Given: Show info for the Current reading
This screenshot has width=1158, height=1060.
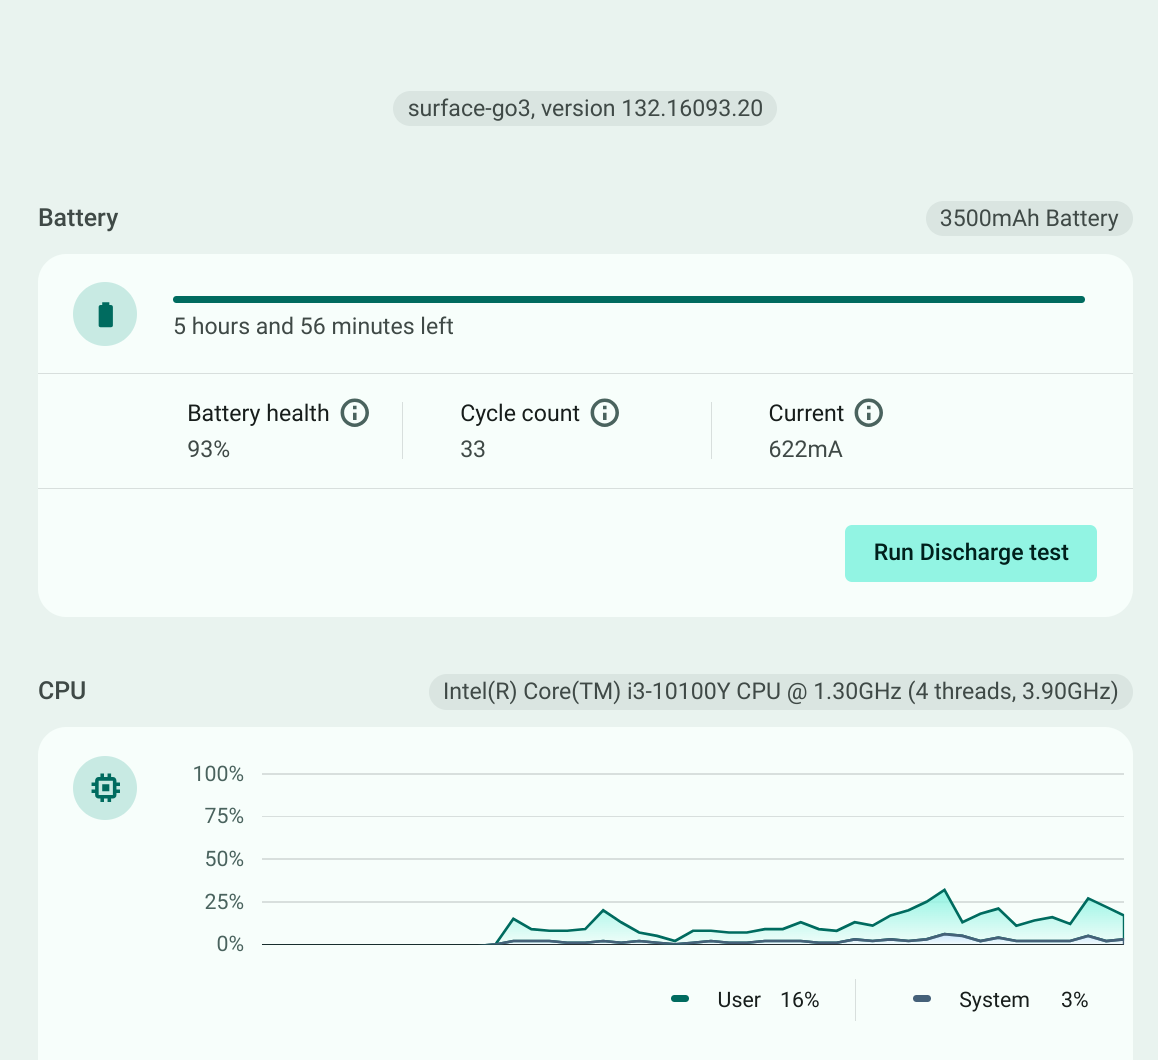Looking at the screenshot, I should pos(869,413).
